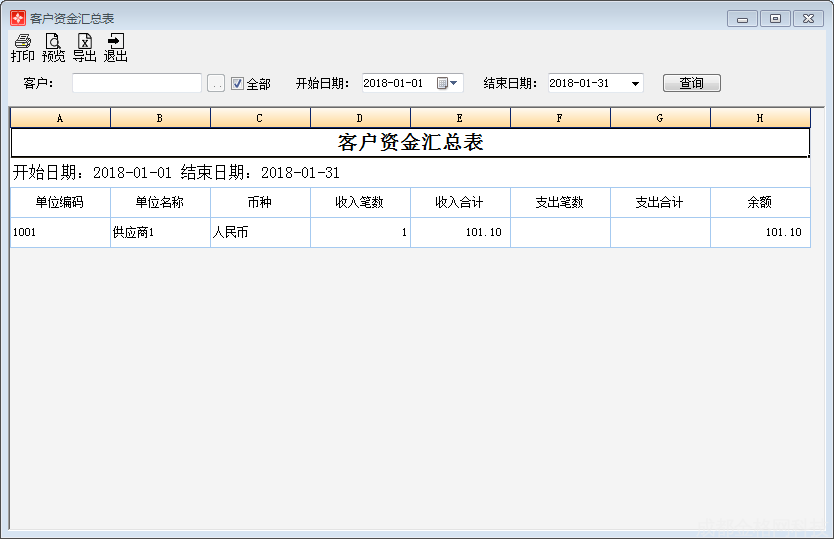834x539 pixels.
Task: Click the 余额 balance value 101.10
Action: click(x=760, y=232)
